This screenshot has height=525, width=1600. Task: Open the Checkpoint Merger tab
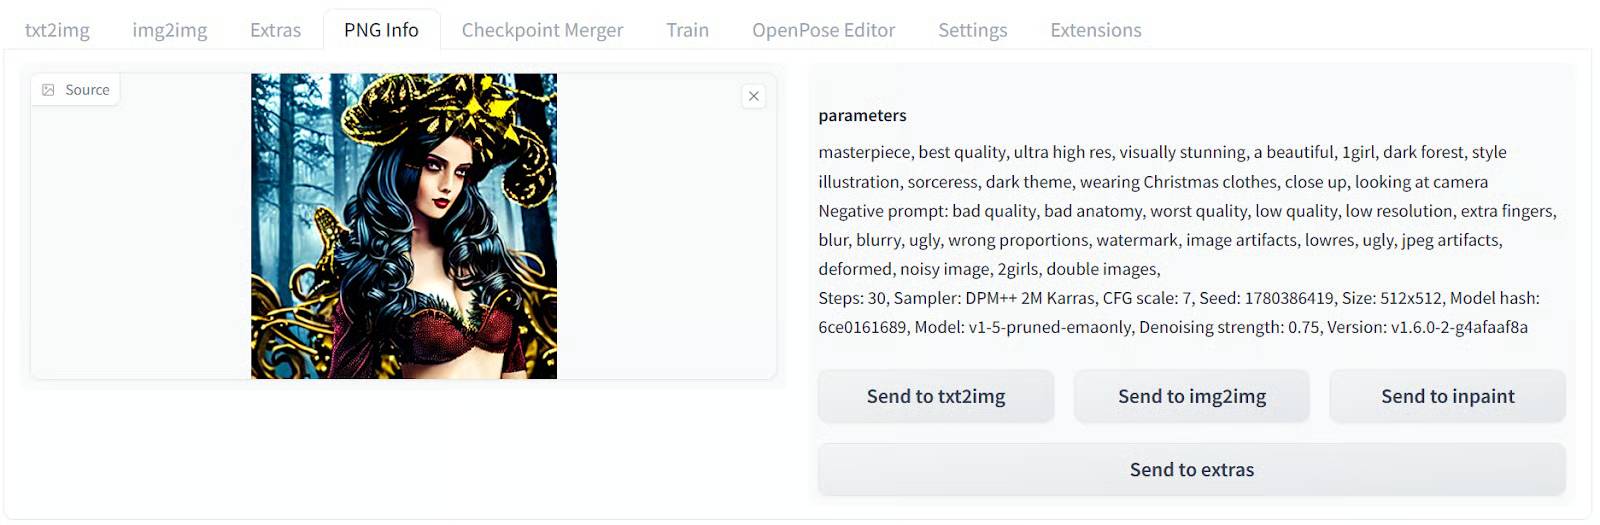542,30
